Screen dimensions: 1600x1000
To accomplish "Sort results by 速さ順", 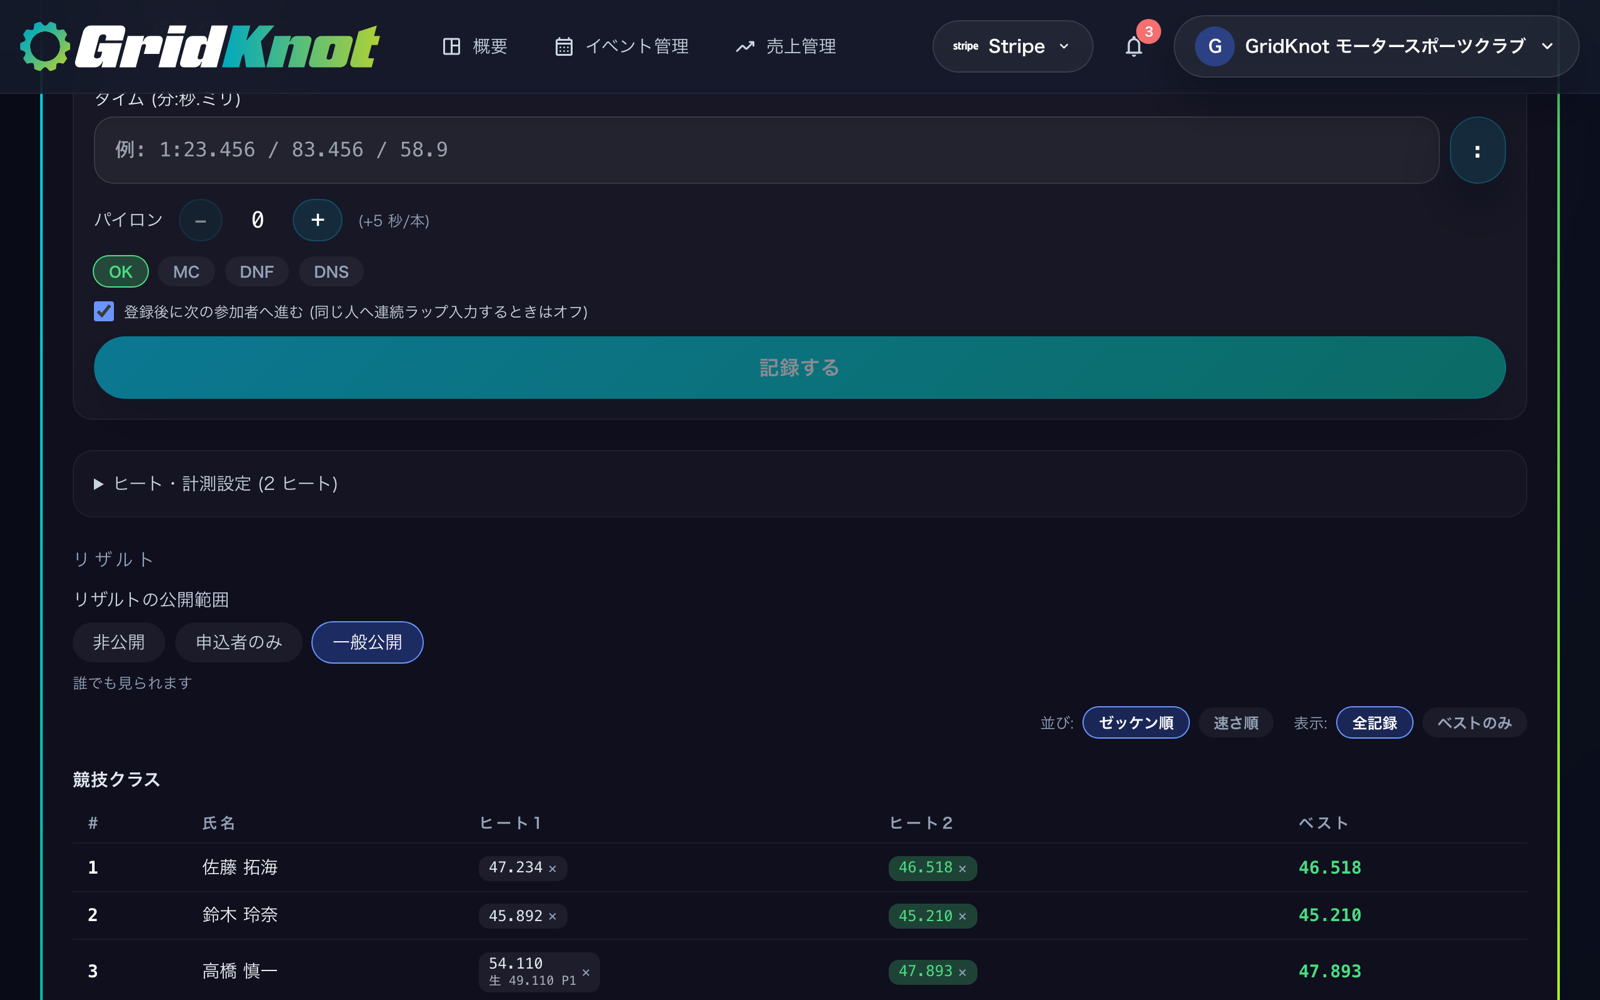I will (1236, 723).
